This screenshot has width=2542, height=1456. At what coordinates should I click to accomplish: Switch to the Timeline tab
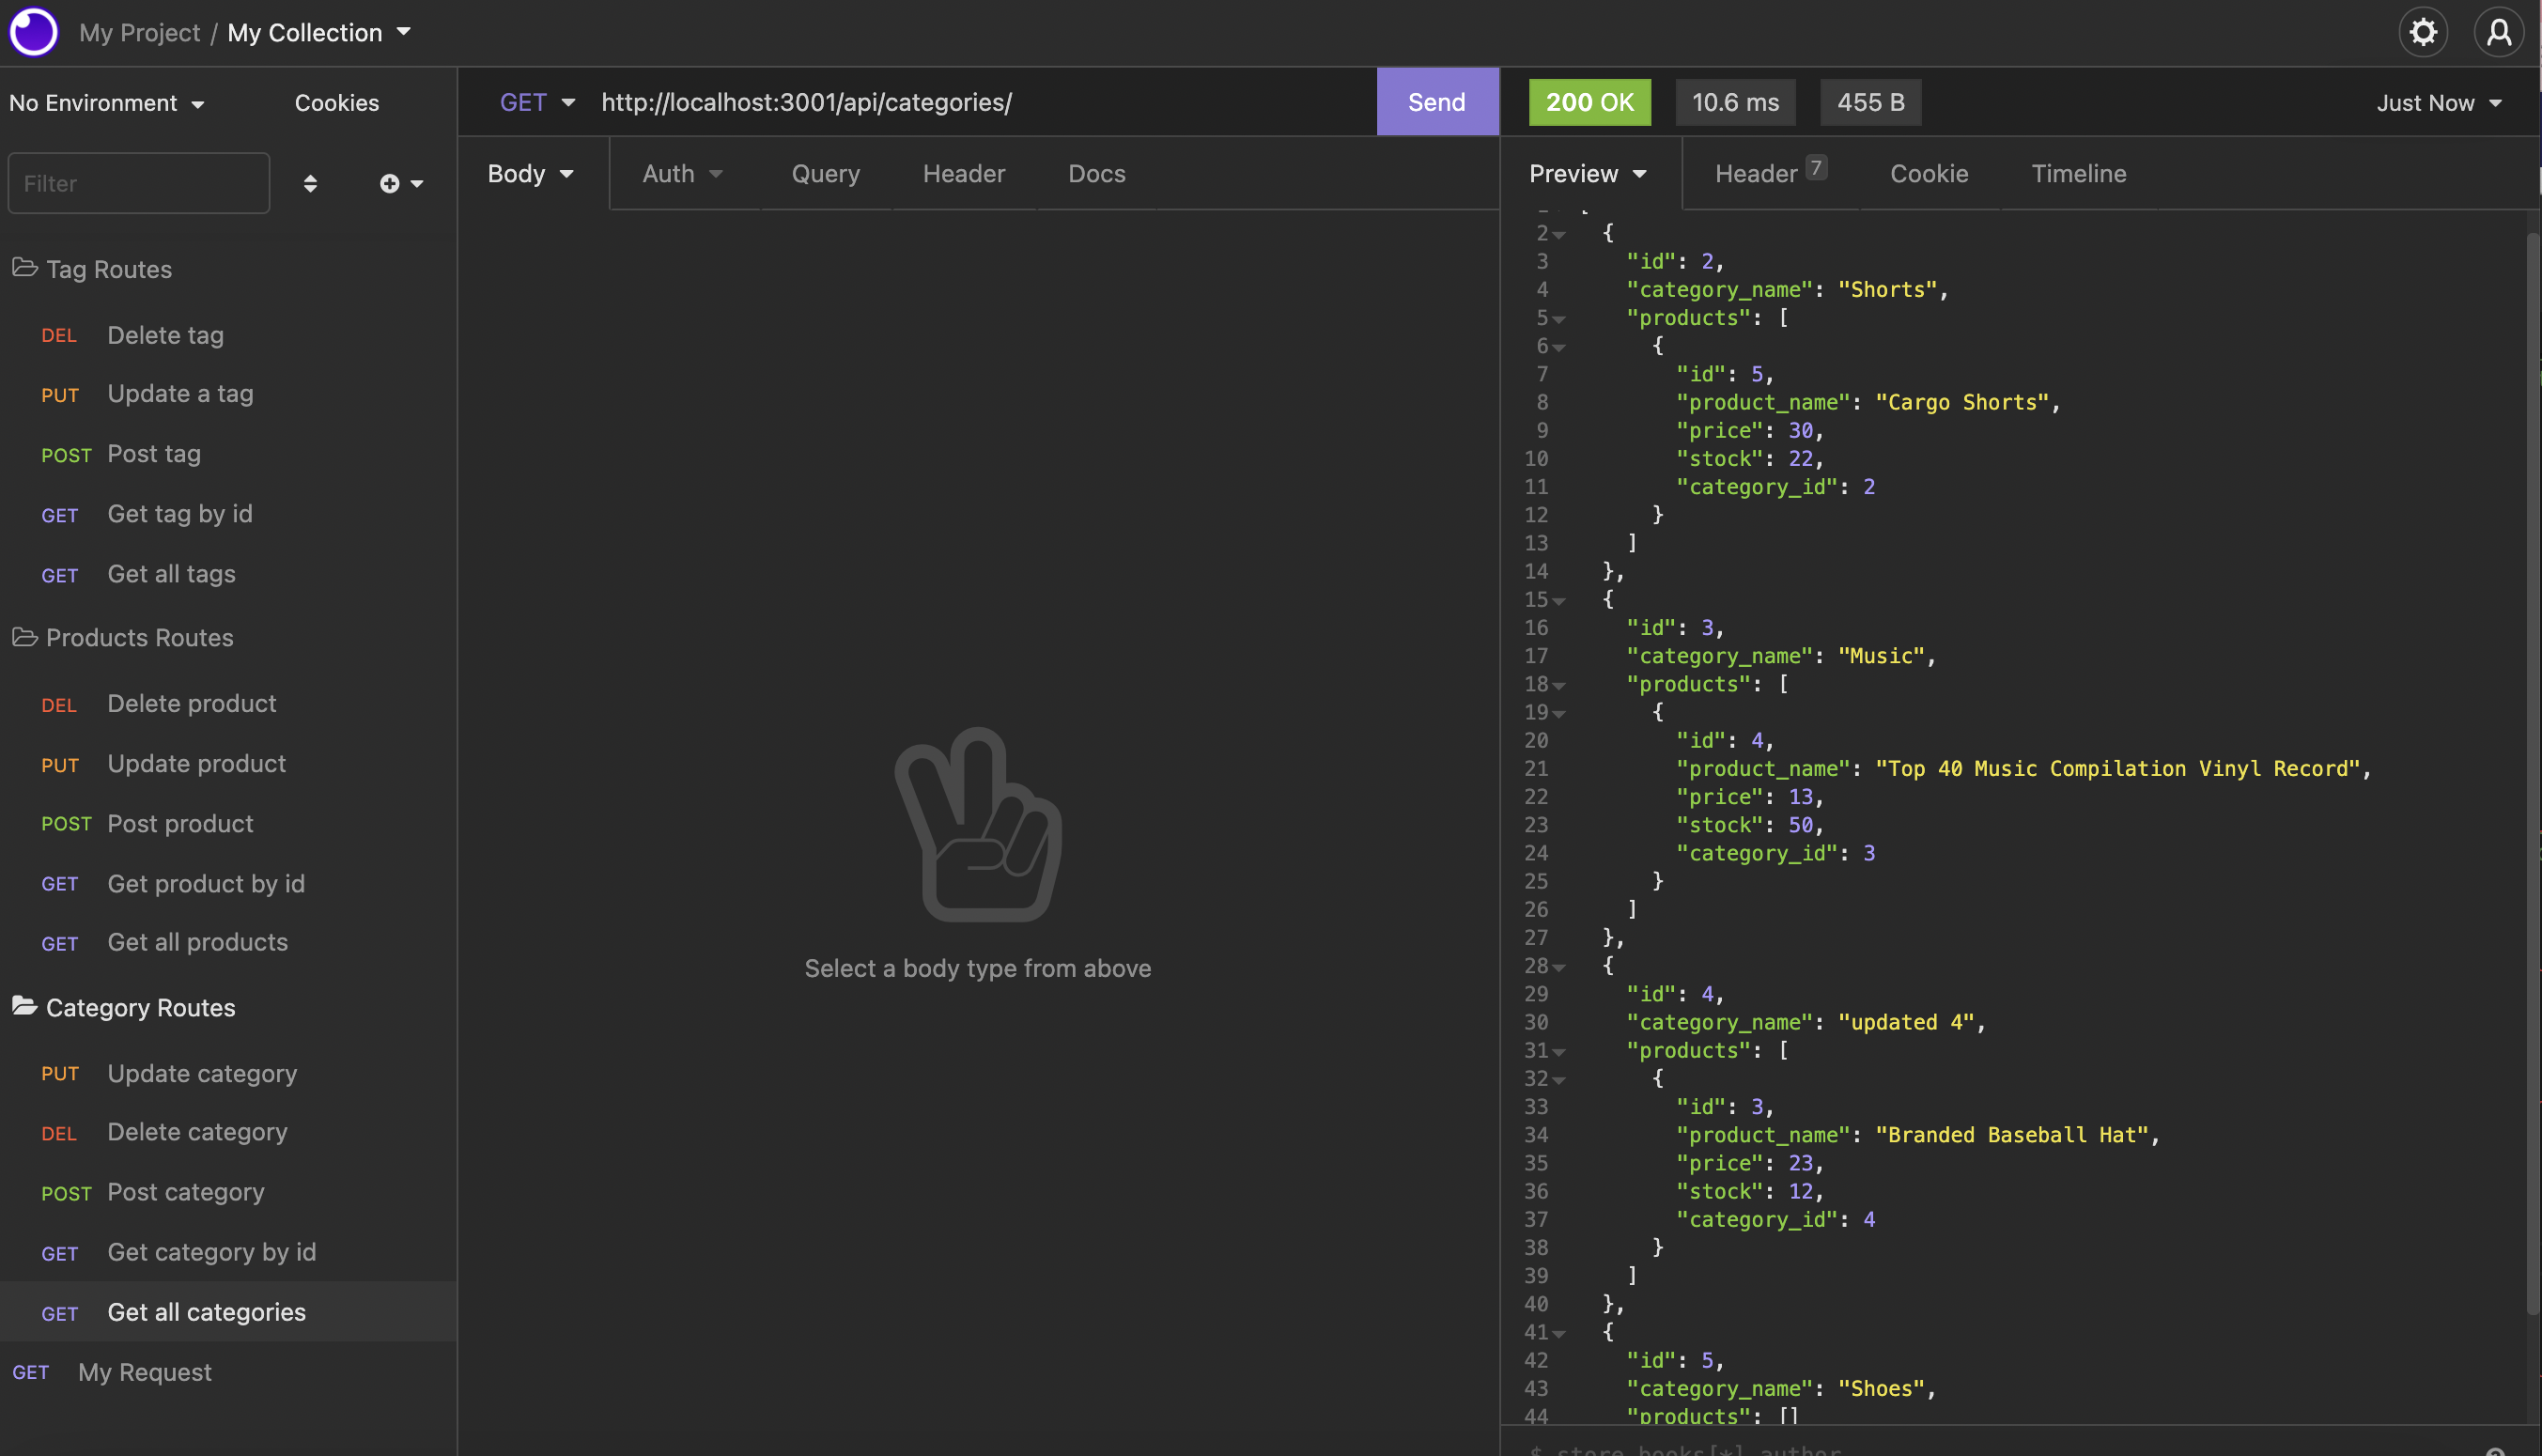pos(2078,174)
